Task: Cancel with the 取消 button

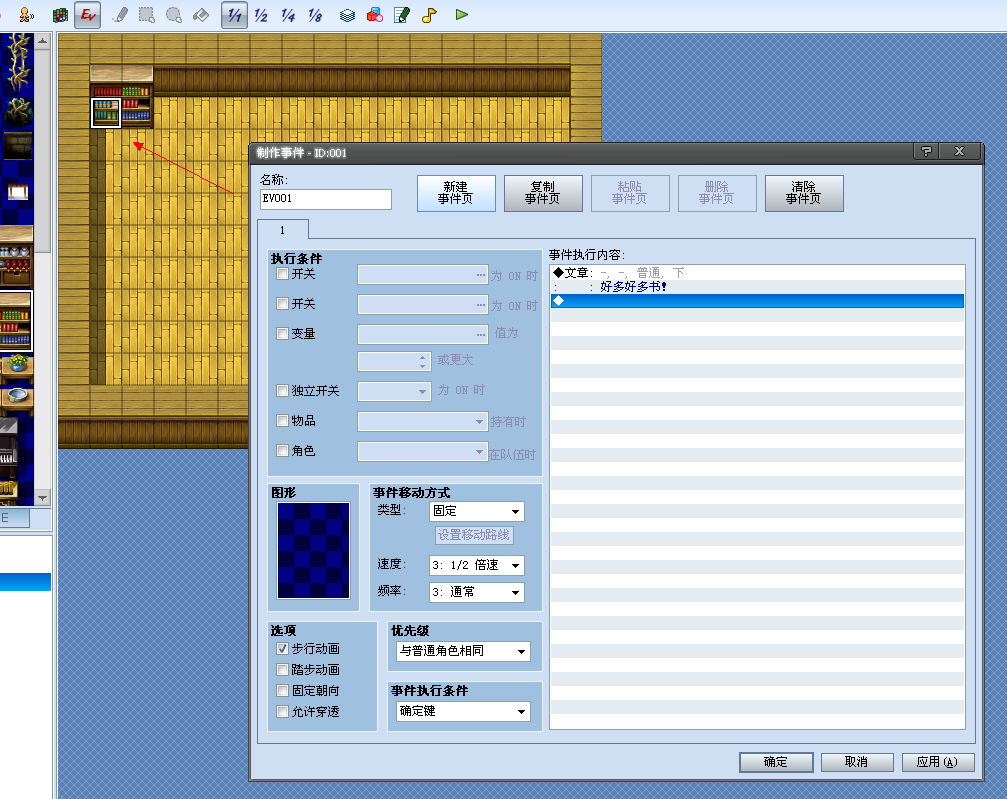Action: pyautogui.click(x=857, y=762)
